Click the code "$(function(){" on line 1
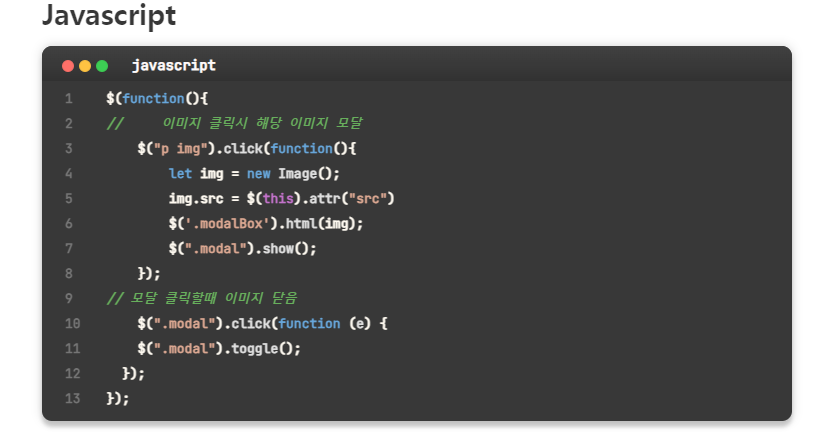This screenshot has height=437, width=819. (x=157, y=99)
